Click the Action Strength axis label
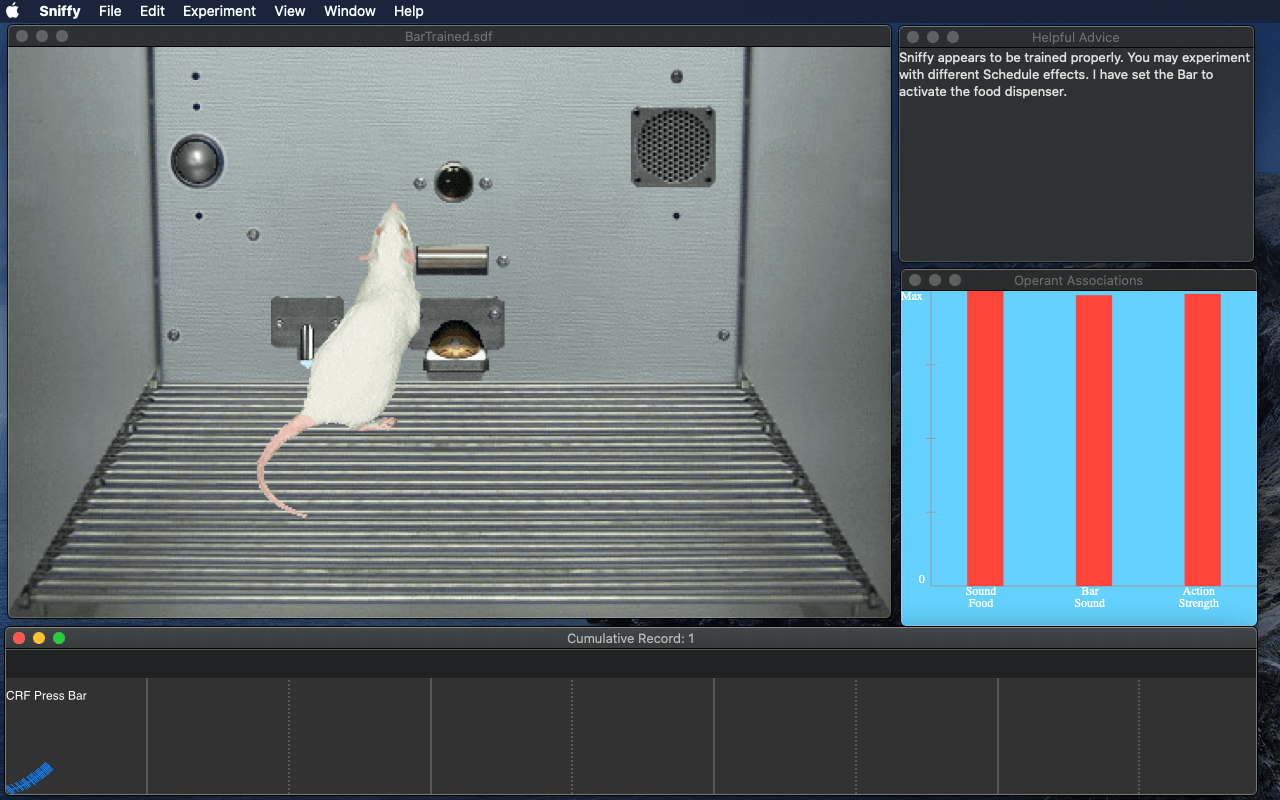Viewport: 1280px width, 800px height. point(1198,597)
